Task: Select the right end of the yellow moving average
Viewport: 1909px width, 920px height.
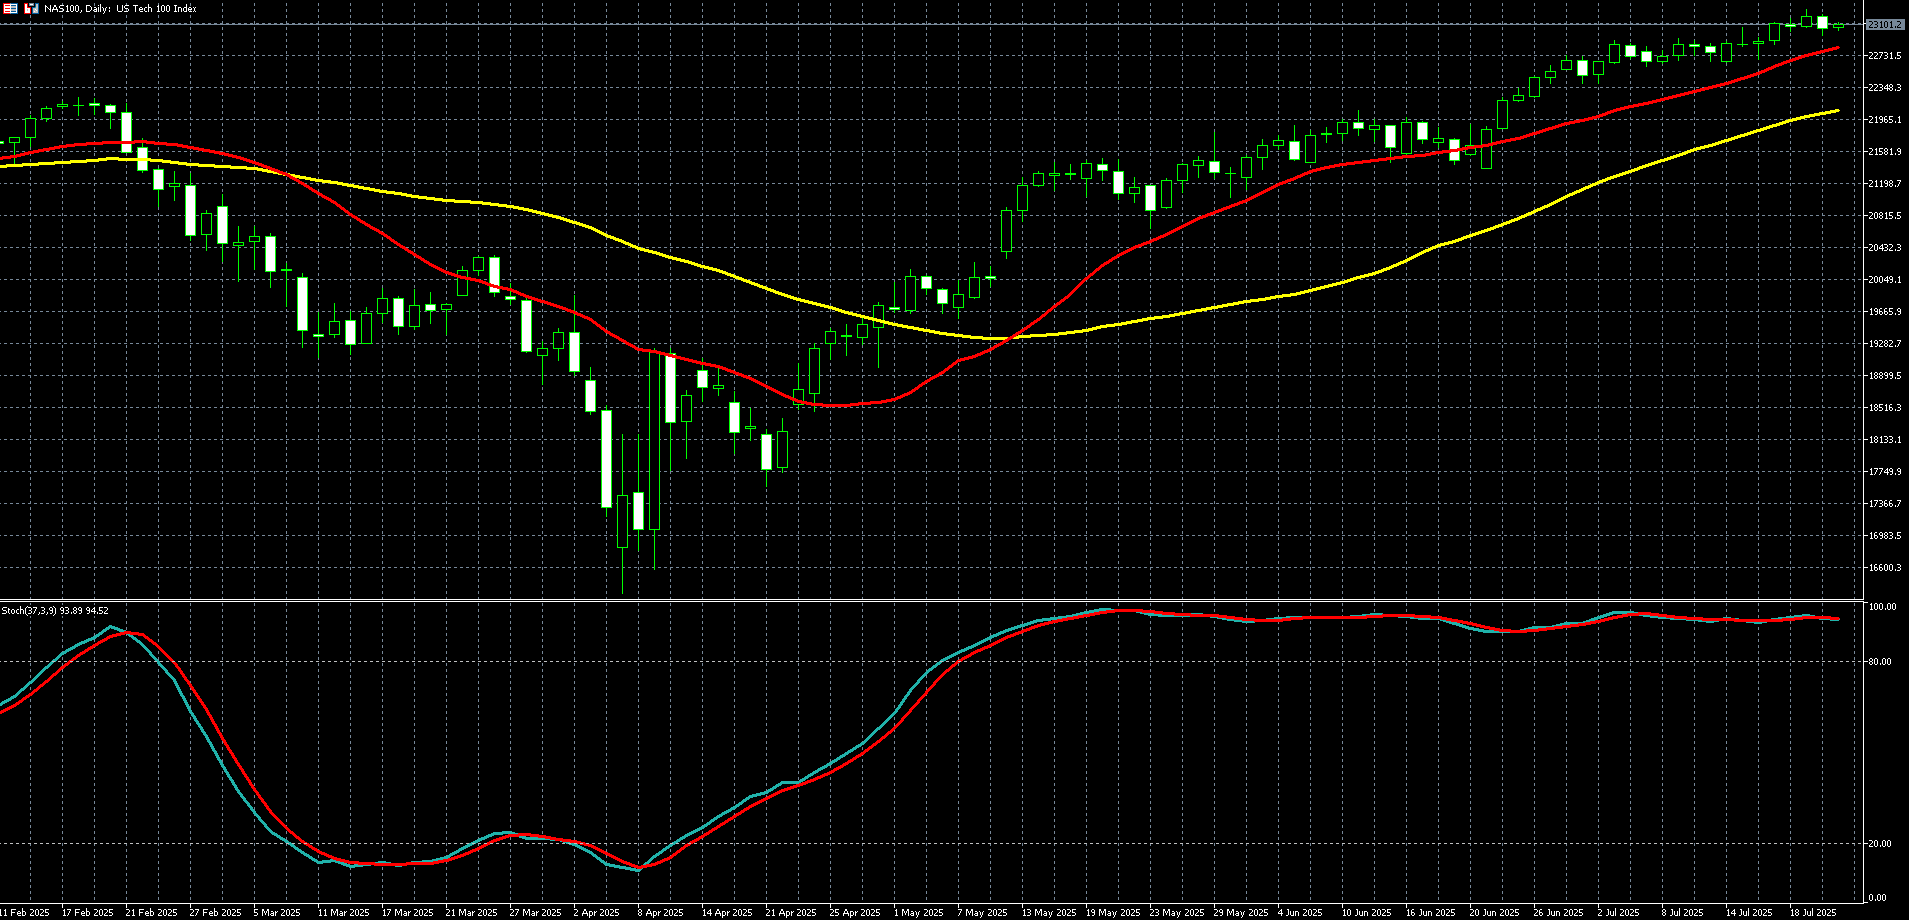Action: point(1838,111)
